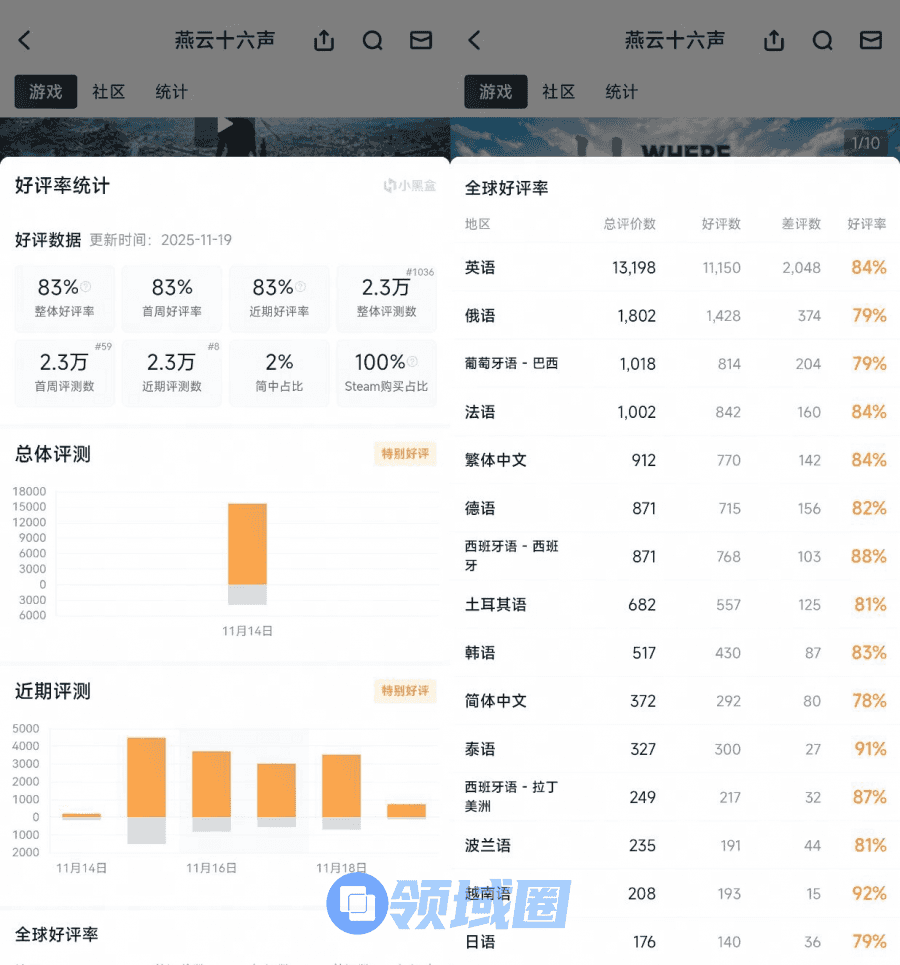Go back using the right screen's arrow
The image size is (900, 965).
coord(475,40)
